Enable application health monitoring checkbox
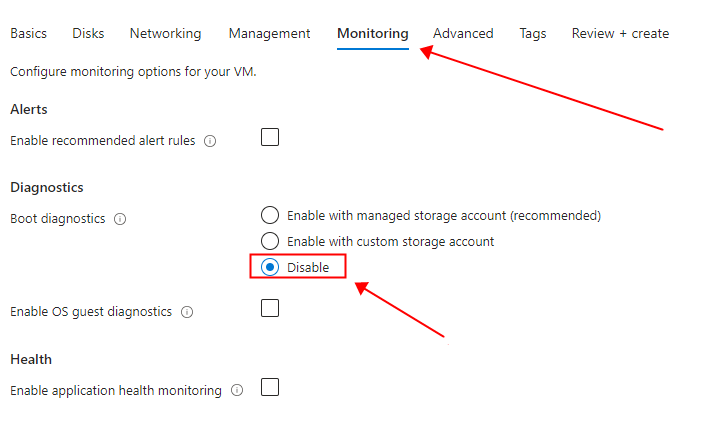724x432 pixels. (270, 387)
